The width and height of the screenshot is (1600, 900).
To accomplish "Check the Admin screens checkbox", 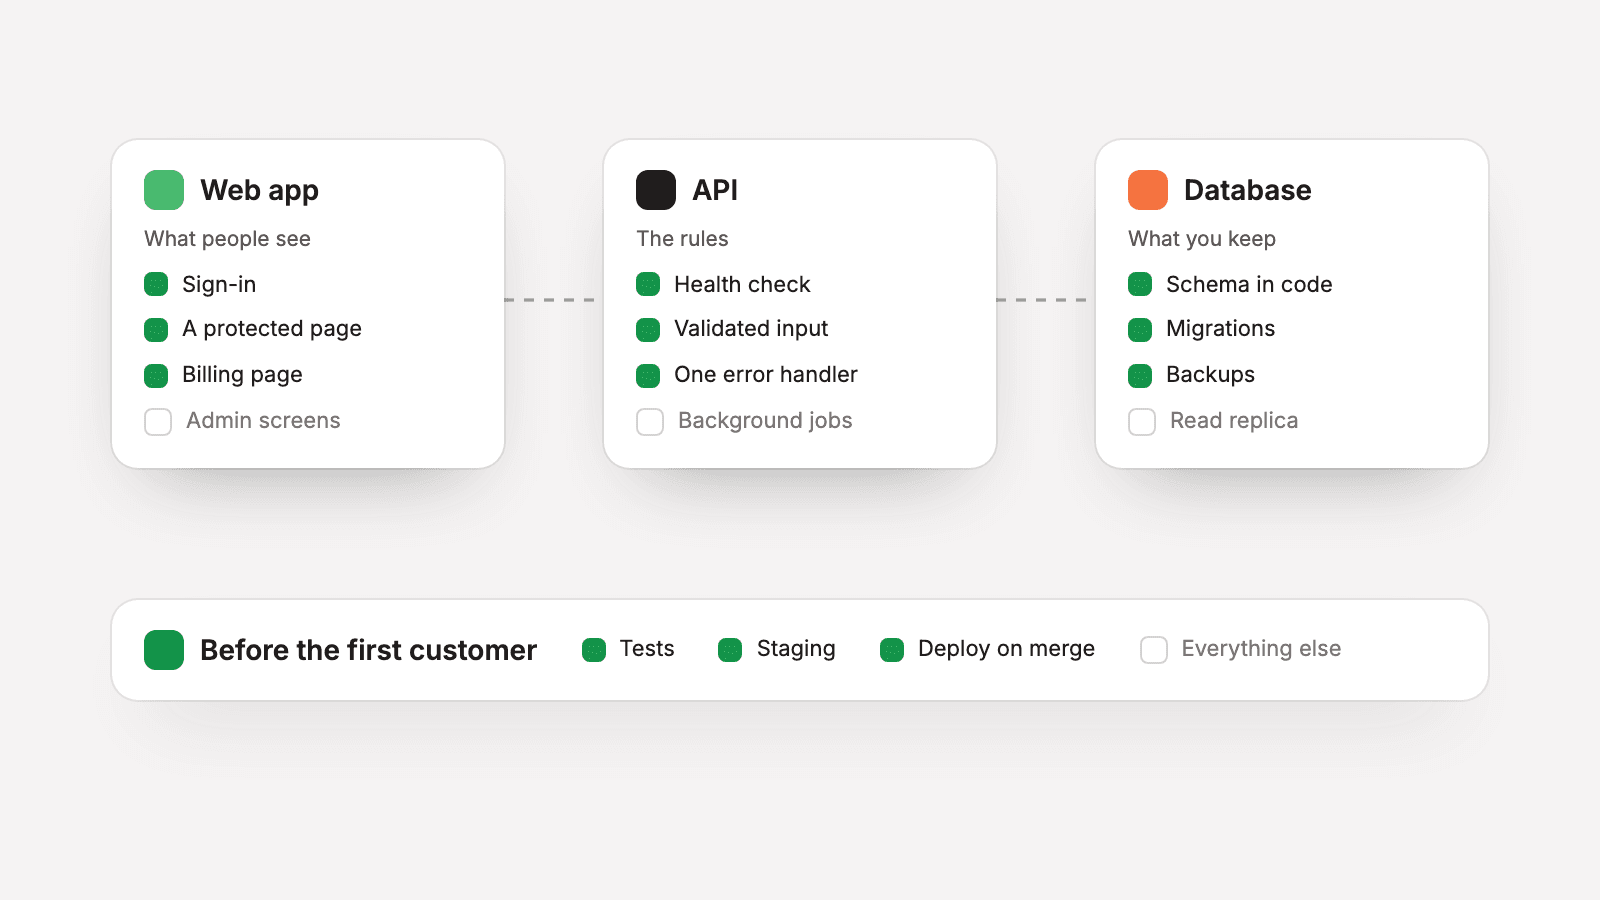I will click(x=158, y=421).
